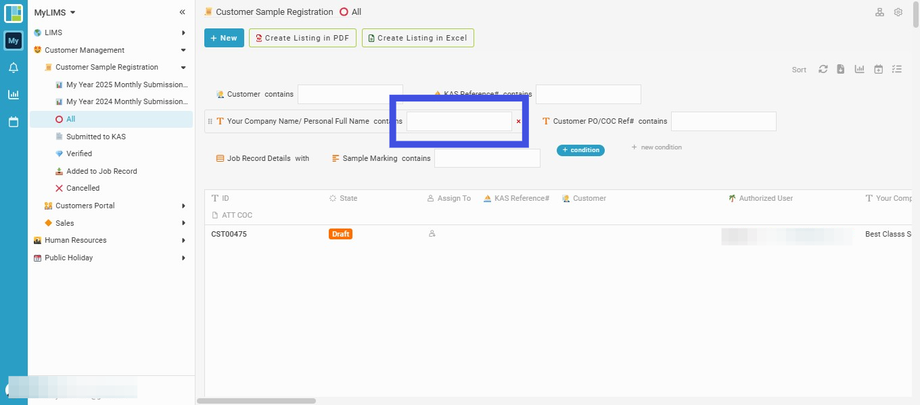Expand the Human Resources section
Screen dimensions: 920x405
(184, 241)
